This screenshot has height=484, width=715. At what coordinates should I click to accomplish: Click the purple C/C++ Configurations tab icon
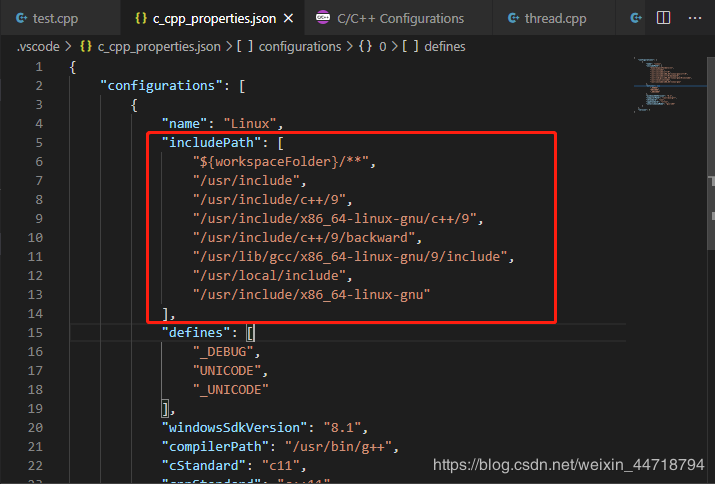(323, 18)
